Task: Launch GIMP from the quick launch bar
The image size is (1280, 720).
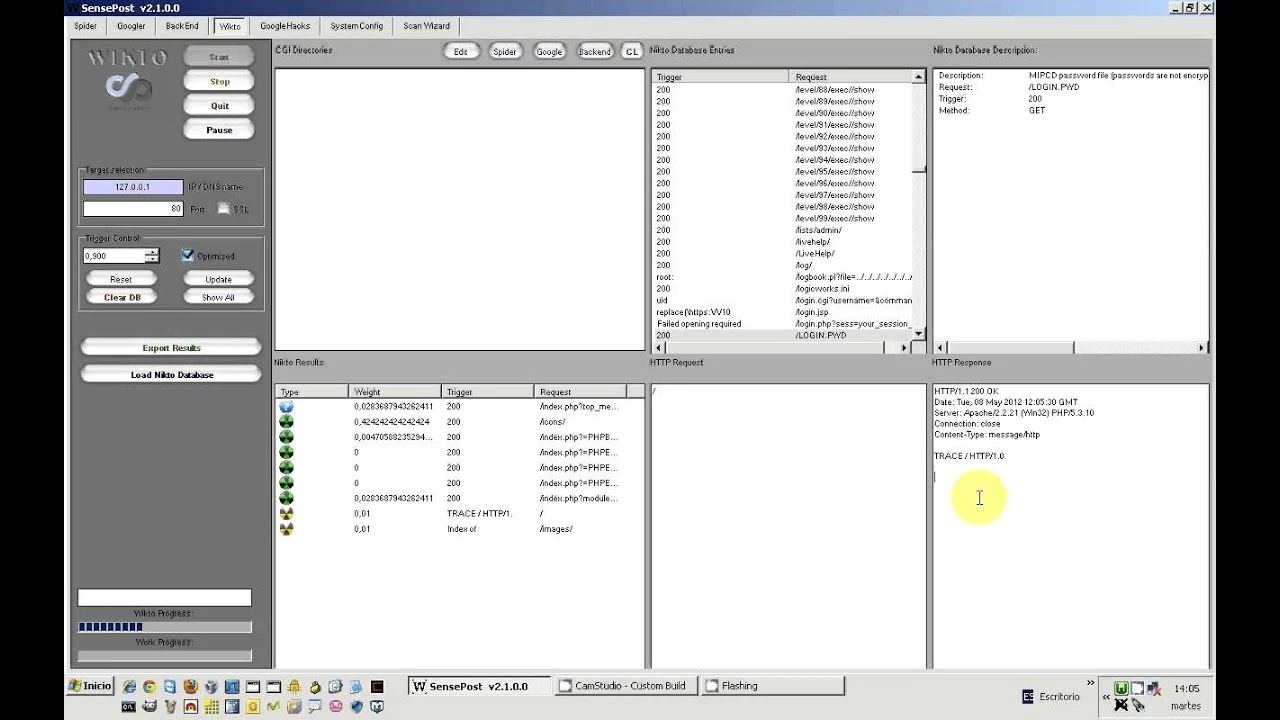Action: pyautogui.click(x=150, y=706)
